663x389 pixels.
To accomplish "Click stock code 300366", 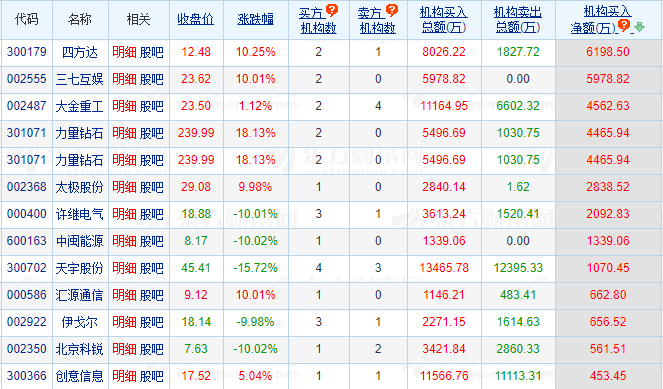I will click(27, 376).
